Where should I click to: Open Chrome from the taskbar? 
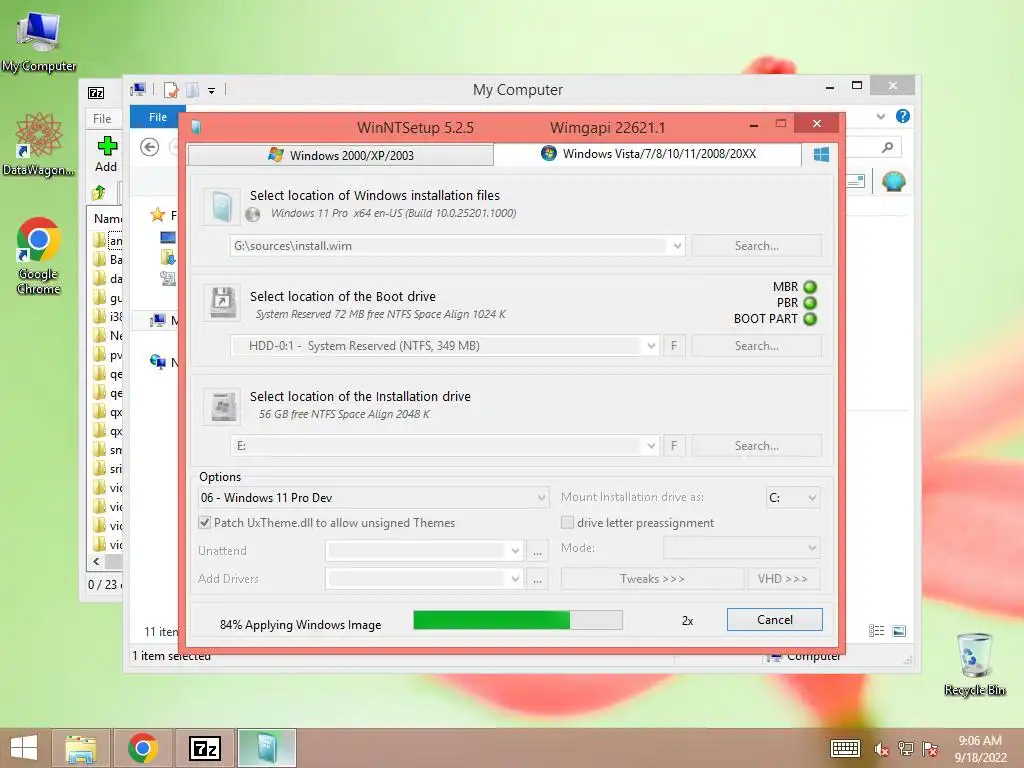coord(143,748)
